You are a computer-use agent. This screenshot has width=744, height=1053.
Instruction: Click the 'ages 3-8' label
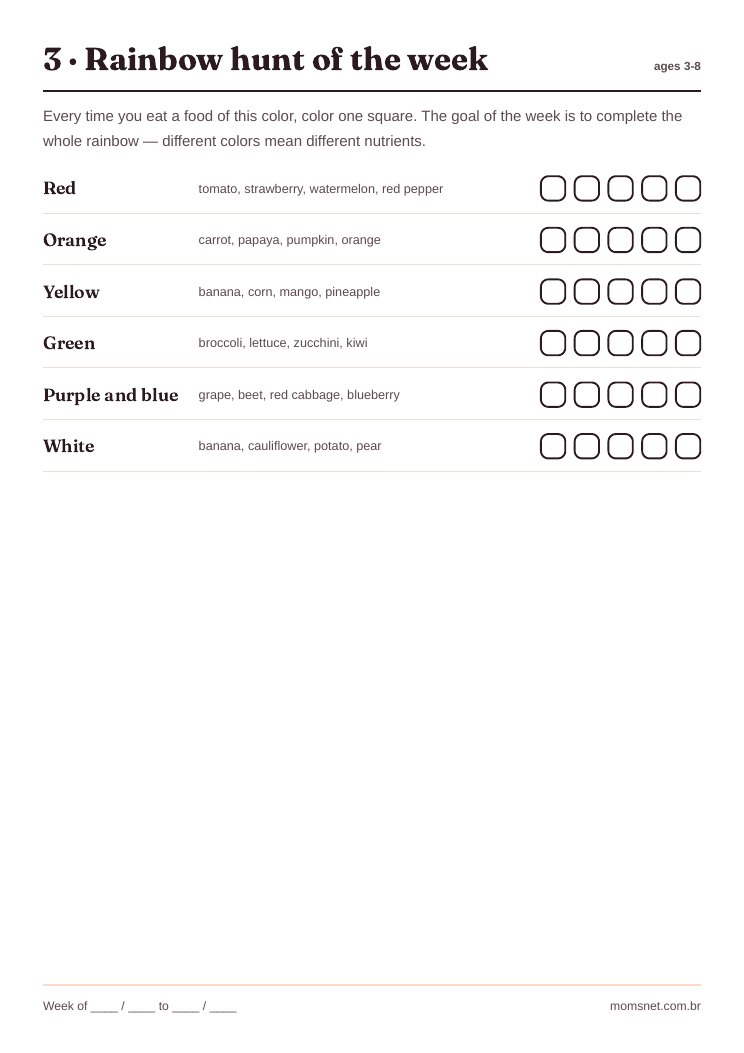(677, 66)
